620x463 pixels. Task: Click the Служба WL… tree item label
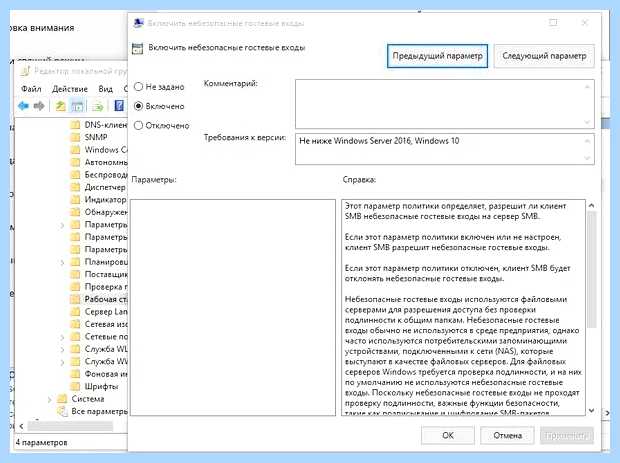click(106, 349)
